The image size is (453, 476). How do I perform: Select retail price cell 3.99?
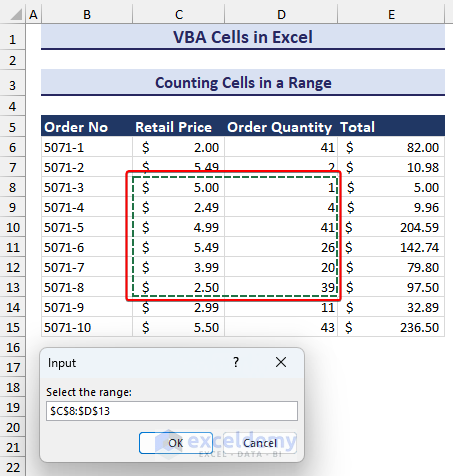[x=179, y=267]
